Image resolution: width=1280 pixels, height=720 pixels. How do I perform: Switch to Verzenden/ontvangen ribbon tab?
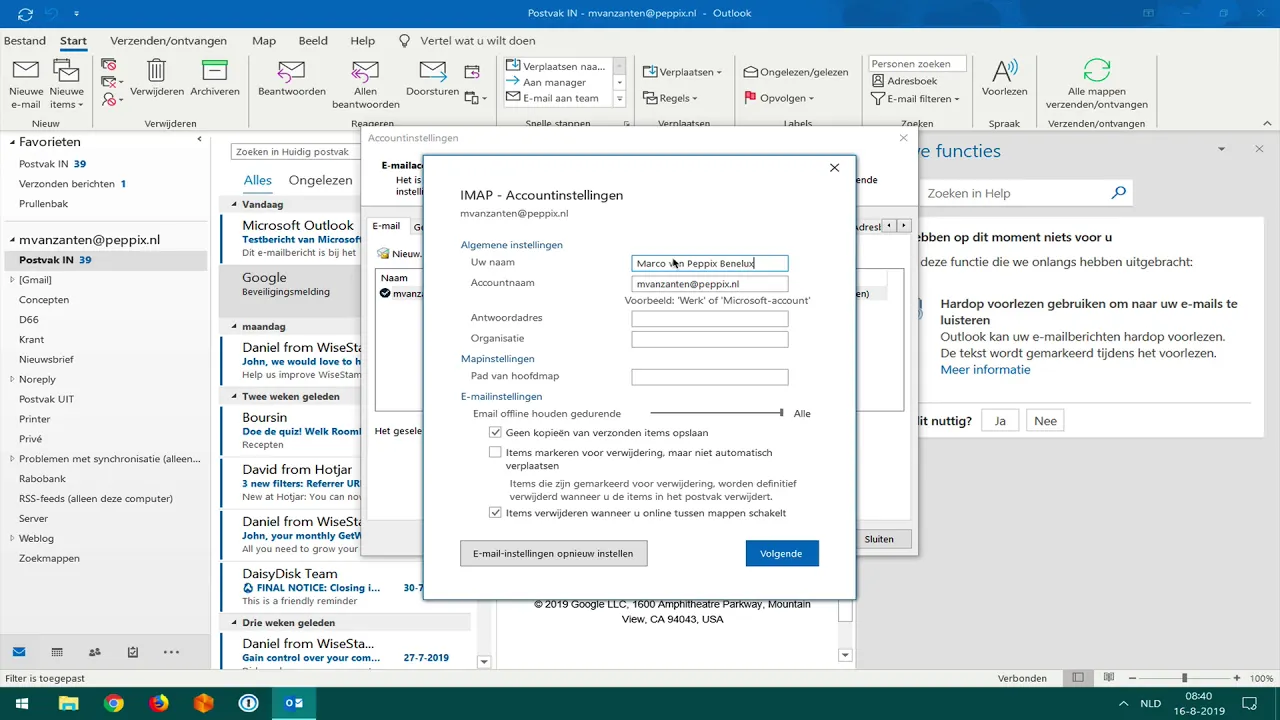pyautogui.click(x=168, y=41)
